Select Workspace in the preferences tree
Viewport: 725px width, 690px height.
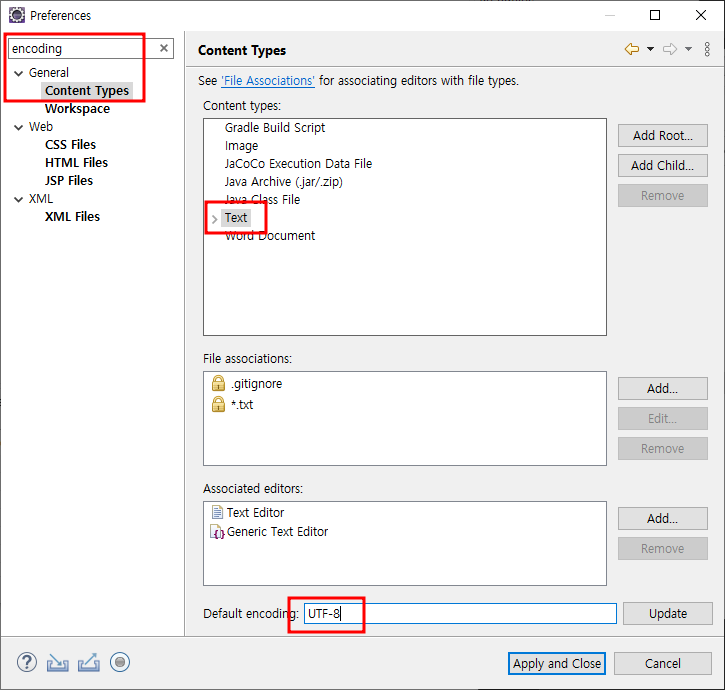coord(78,109)
